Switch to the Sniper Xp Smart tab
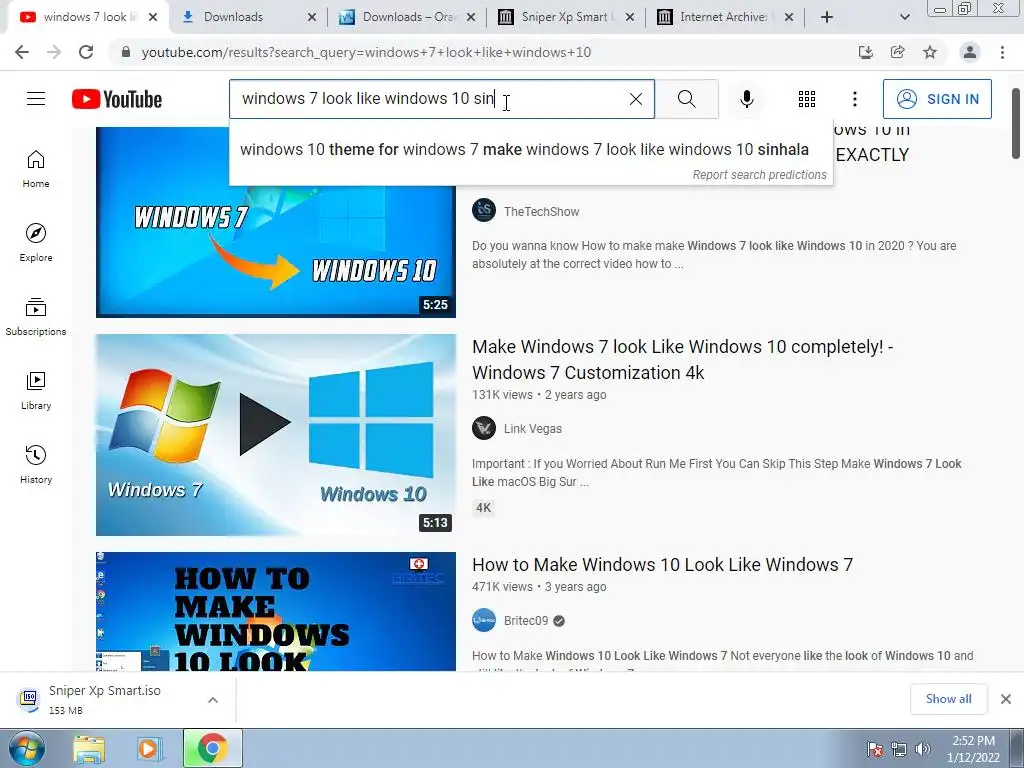The width and height of the screenshot is (1024, 768). click(568, 17)
